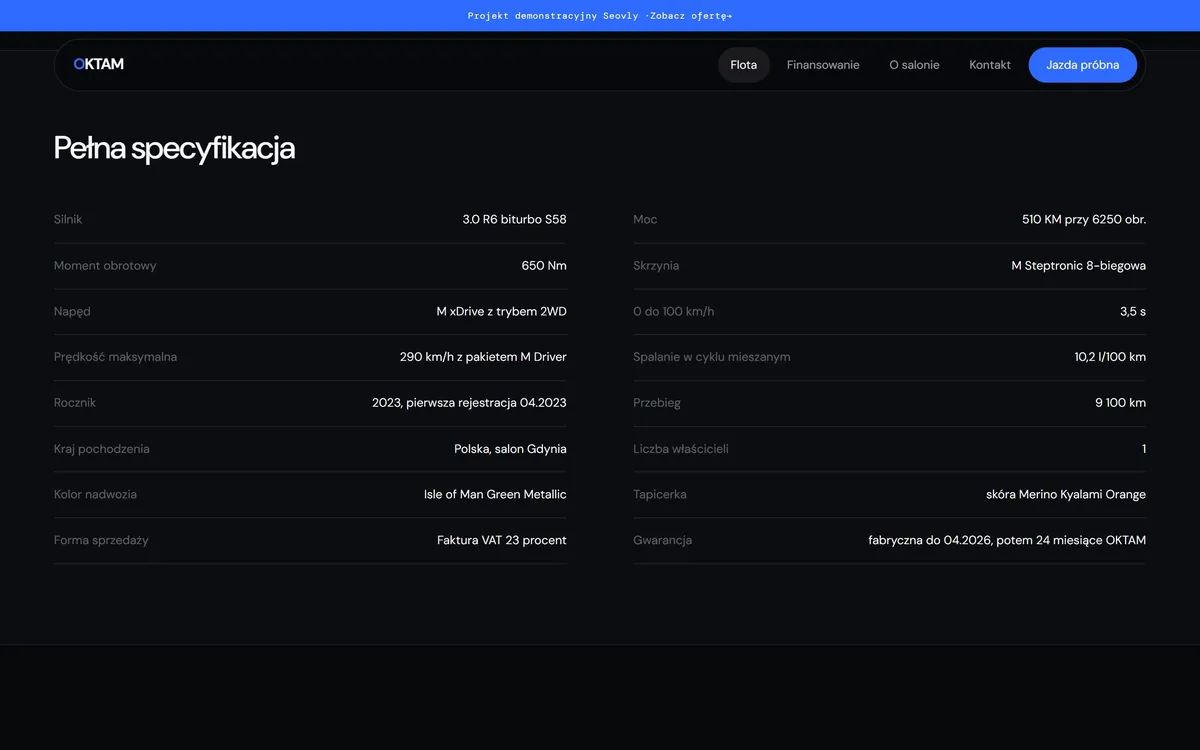Select Faktura VAT 23 procent value
This screenshot has height=750, width=1200.
tap(502, 540)
